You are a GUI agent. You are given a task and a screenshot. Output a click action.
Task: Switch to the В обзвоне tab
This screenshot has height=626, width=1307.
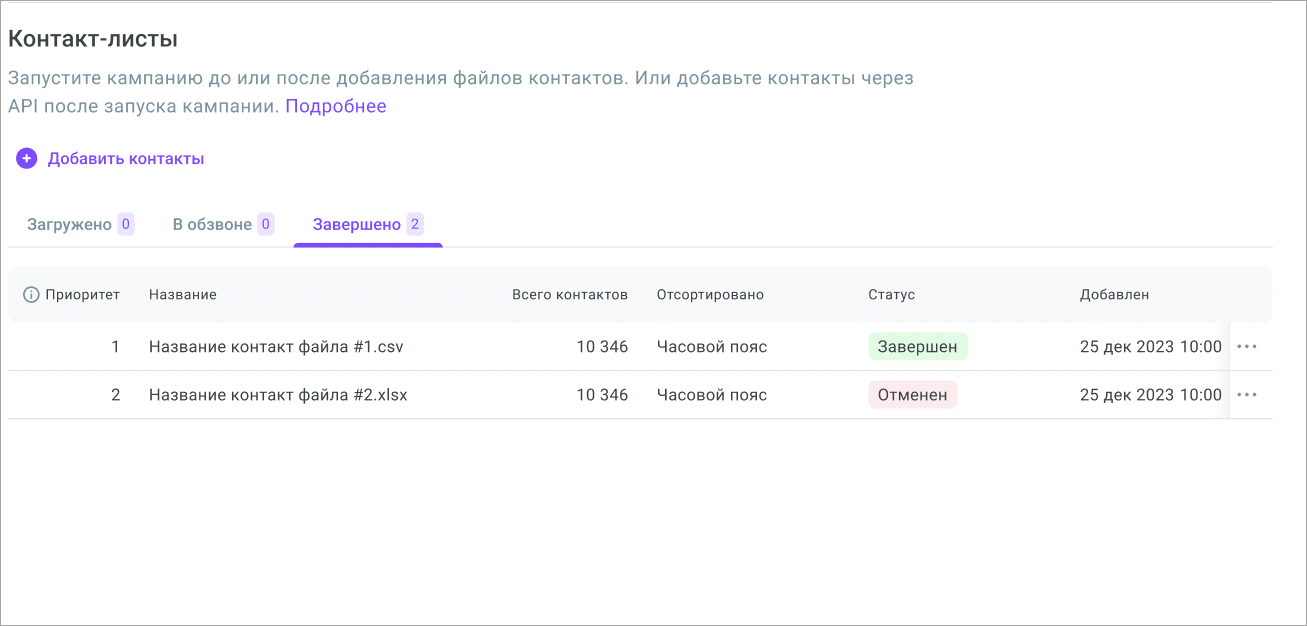(212, 225)
